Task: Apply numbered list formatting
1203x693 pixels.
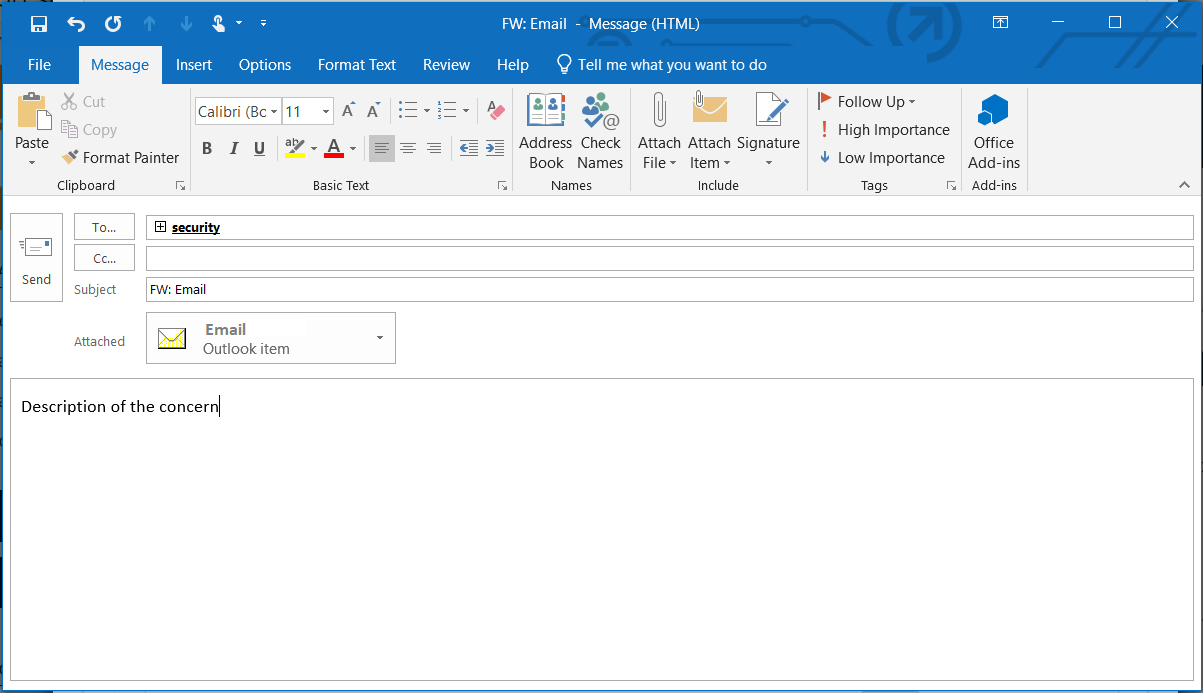Action: click(447, 111)
